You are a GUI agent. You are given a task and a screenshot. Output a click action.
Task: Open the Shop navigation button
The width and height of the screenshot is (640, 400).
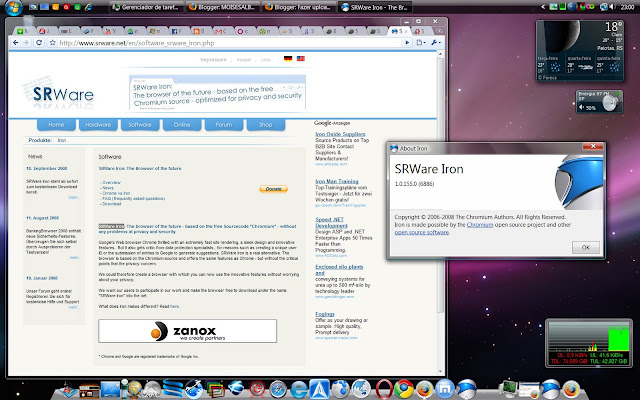click(266, 125)
